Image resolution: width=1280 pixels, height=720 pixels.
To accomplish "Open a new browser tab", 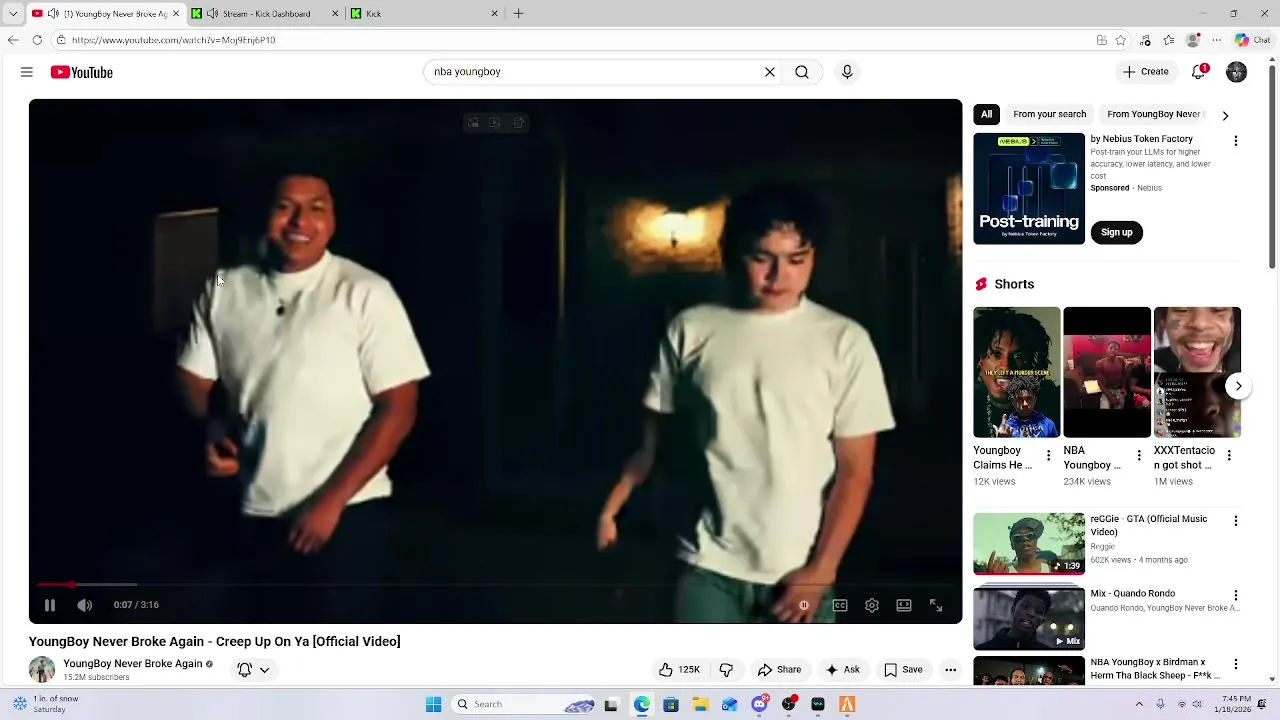I will point(518,13).
